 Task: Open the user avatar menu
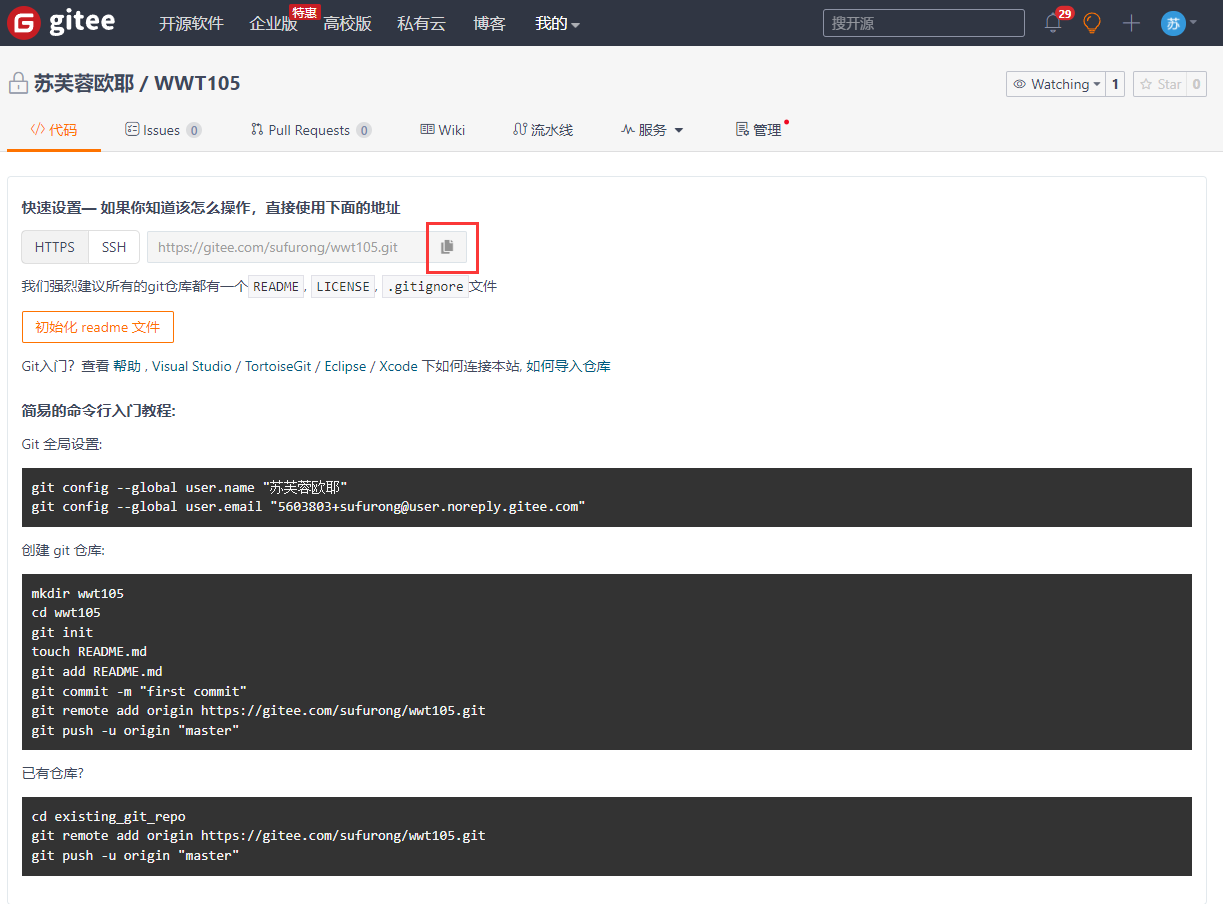pyautogui.click(x=1178, y=23)
